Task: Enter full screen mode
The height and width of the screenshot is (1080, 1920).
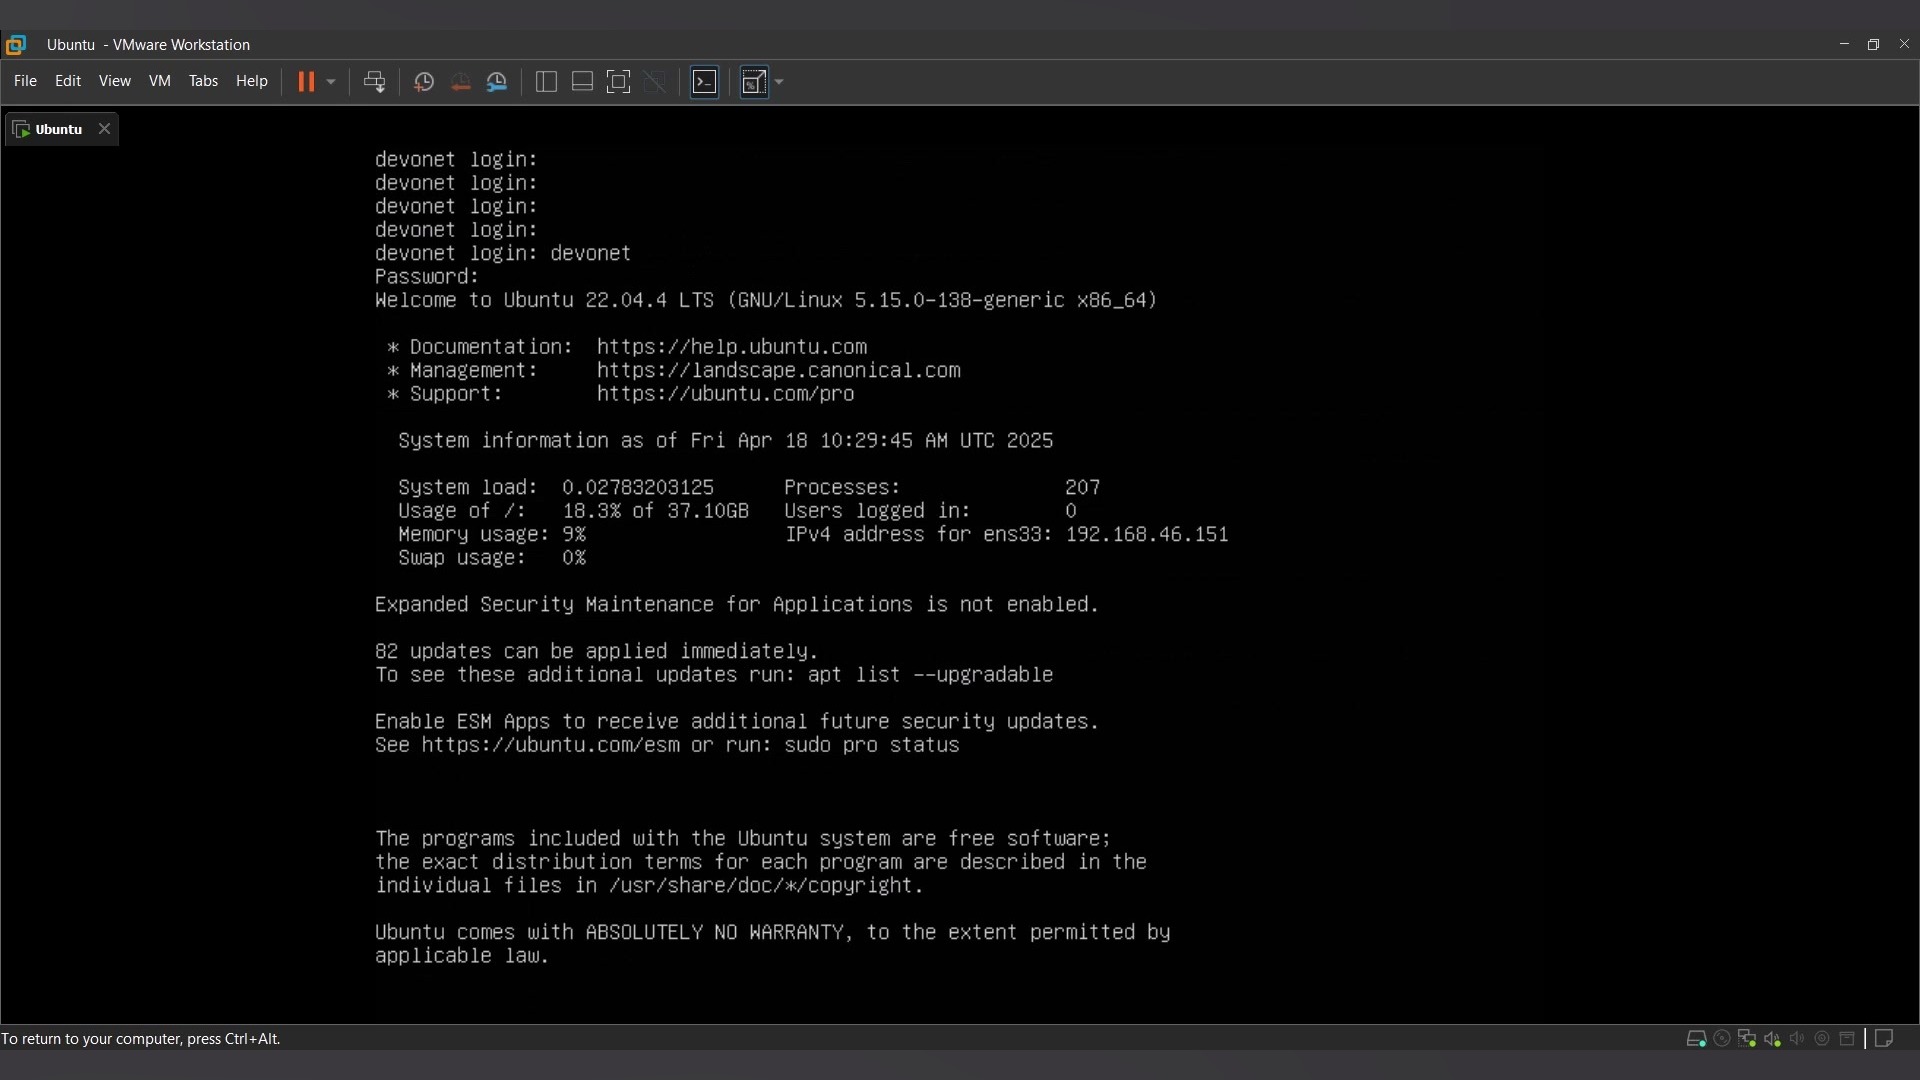Action: coord(619,82)
